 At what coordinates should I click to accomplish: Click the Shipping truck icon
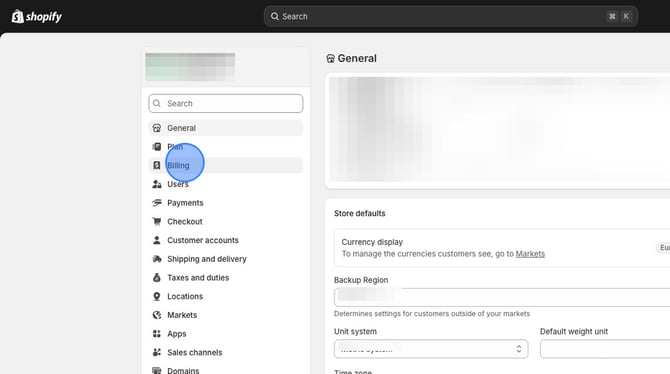(x=157, y=259)
